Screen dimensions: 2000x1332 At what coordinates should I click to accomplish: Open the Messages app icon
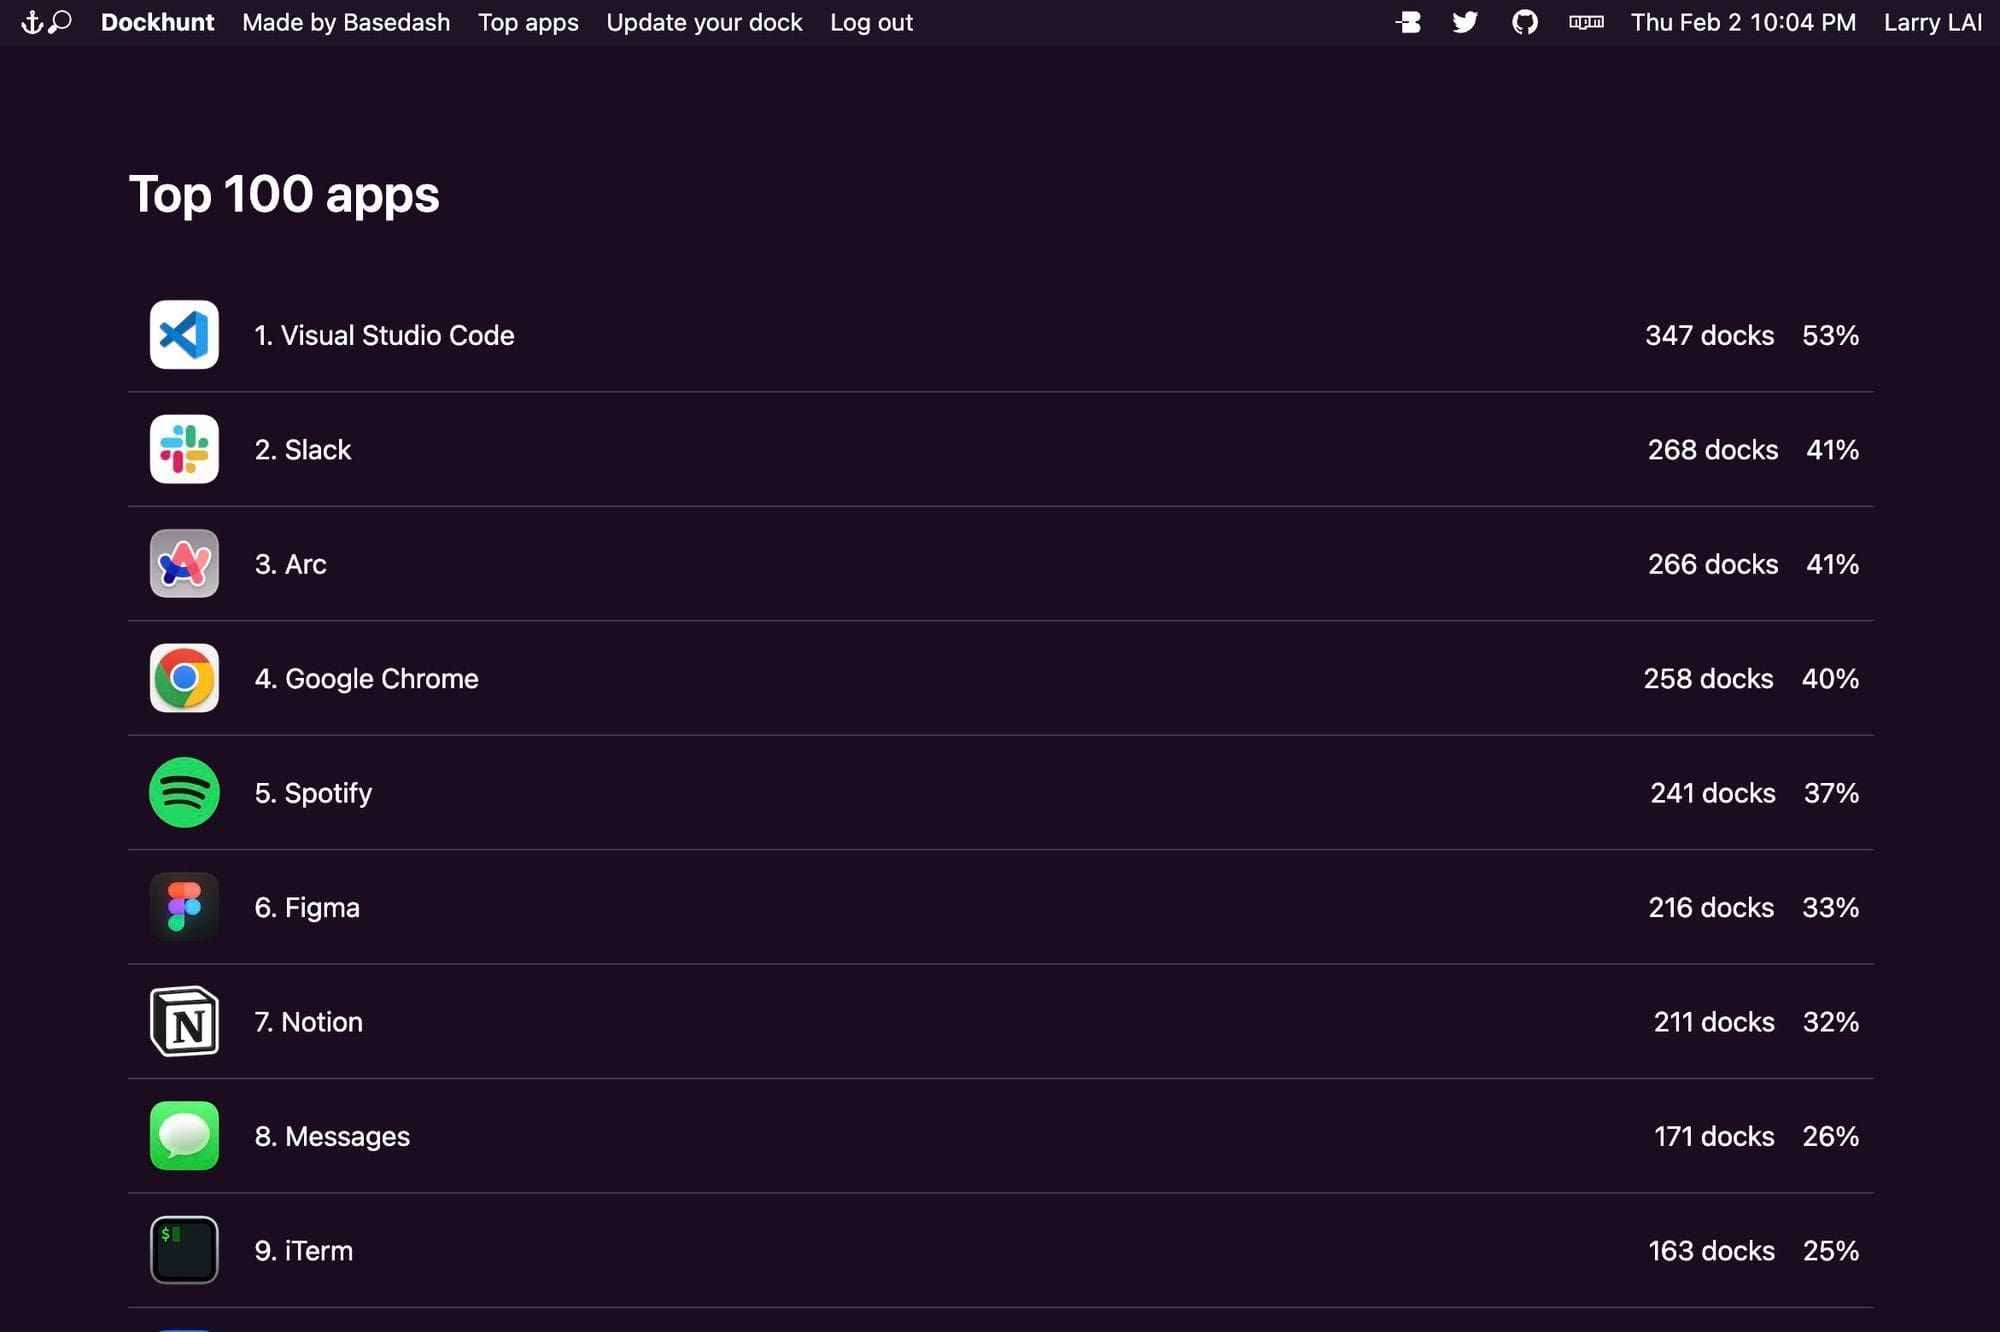point(184,1136)
